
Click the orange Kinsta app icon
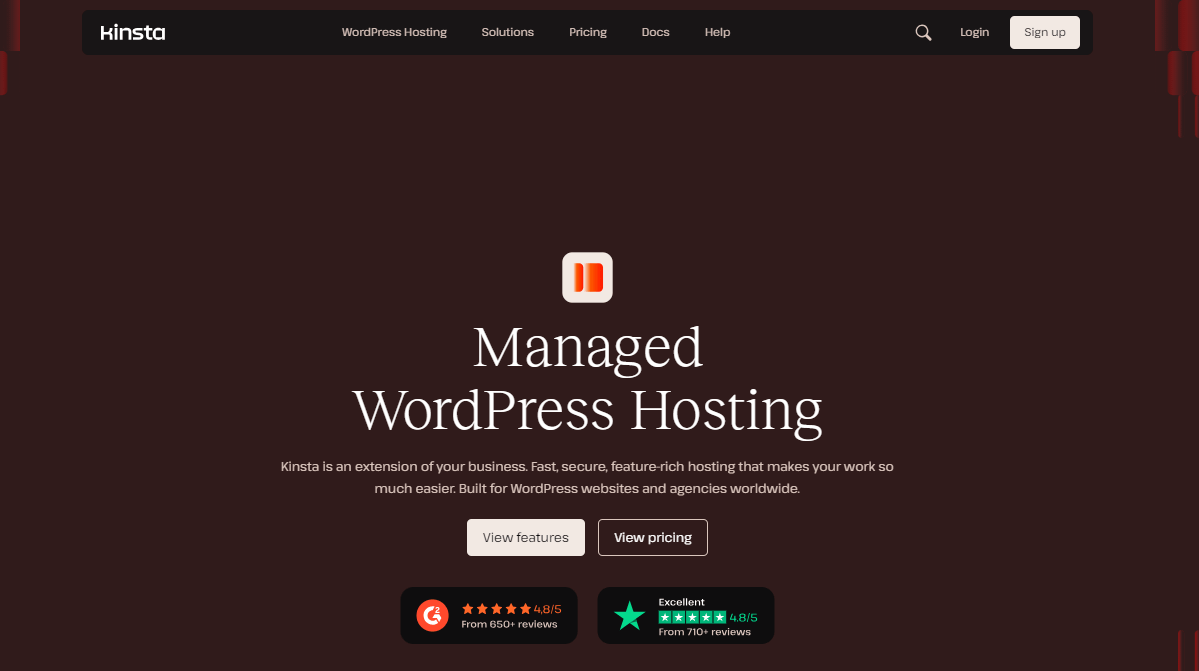[587, 277]
